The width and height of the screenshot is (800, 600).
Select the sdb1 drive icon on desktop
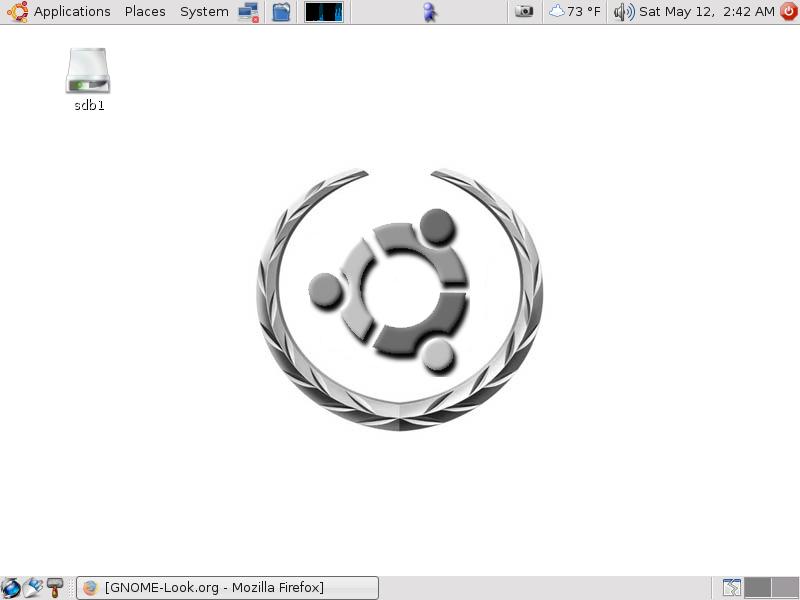pos(88,70)
